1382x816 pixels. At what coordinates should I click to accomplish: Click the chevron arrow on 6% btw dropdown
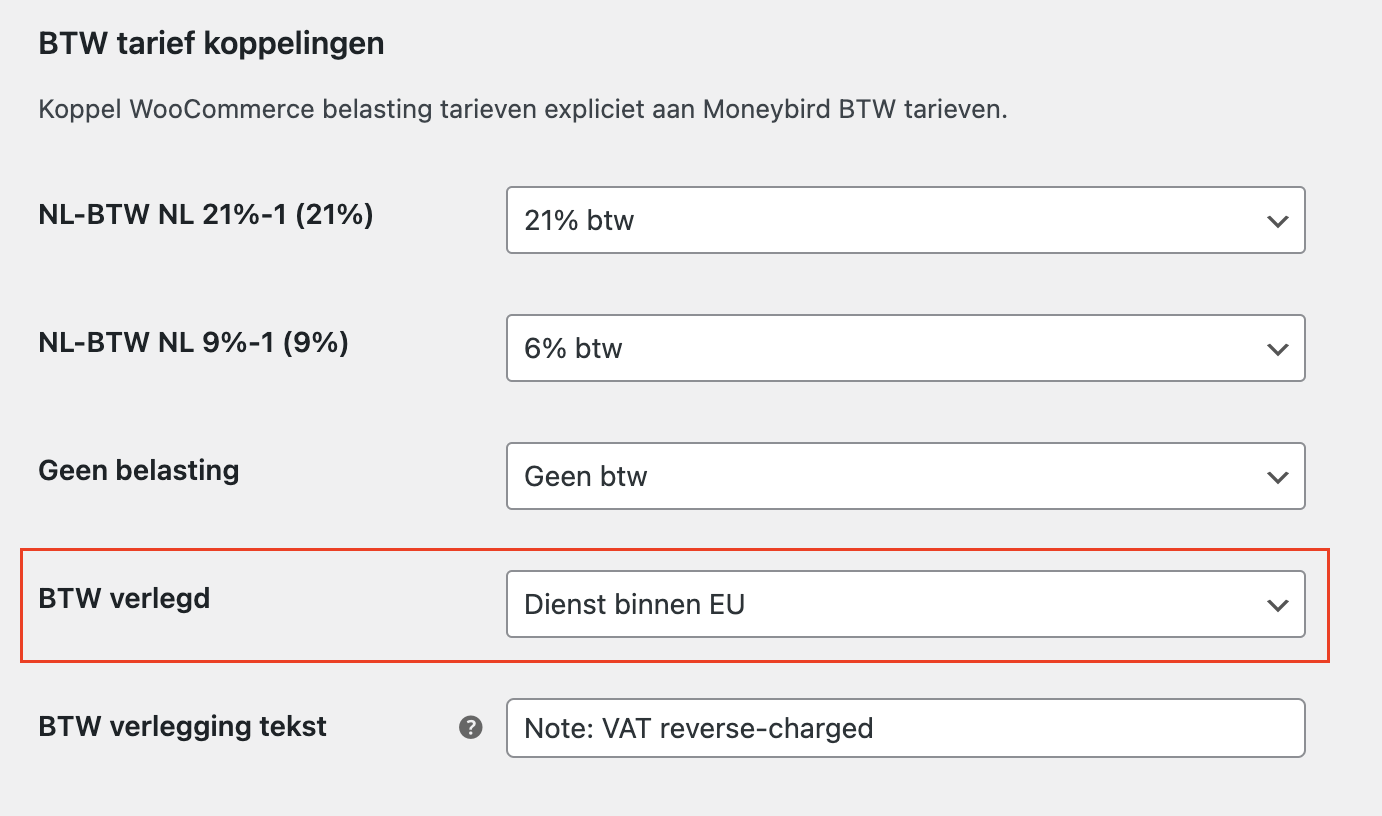[x=1277, y=349]
